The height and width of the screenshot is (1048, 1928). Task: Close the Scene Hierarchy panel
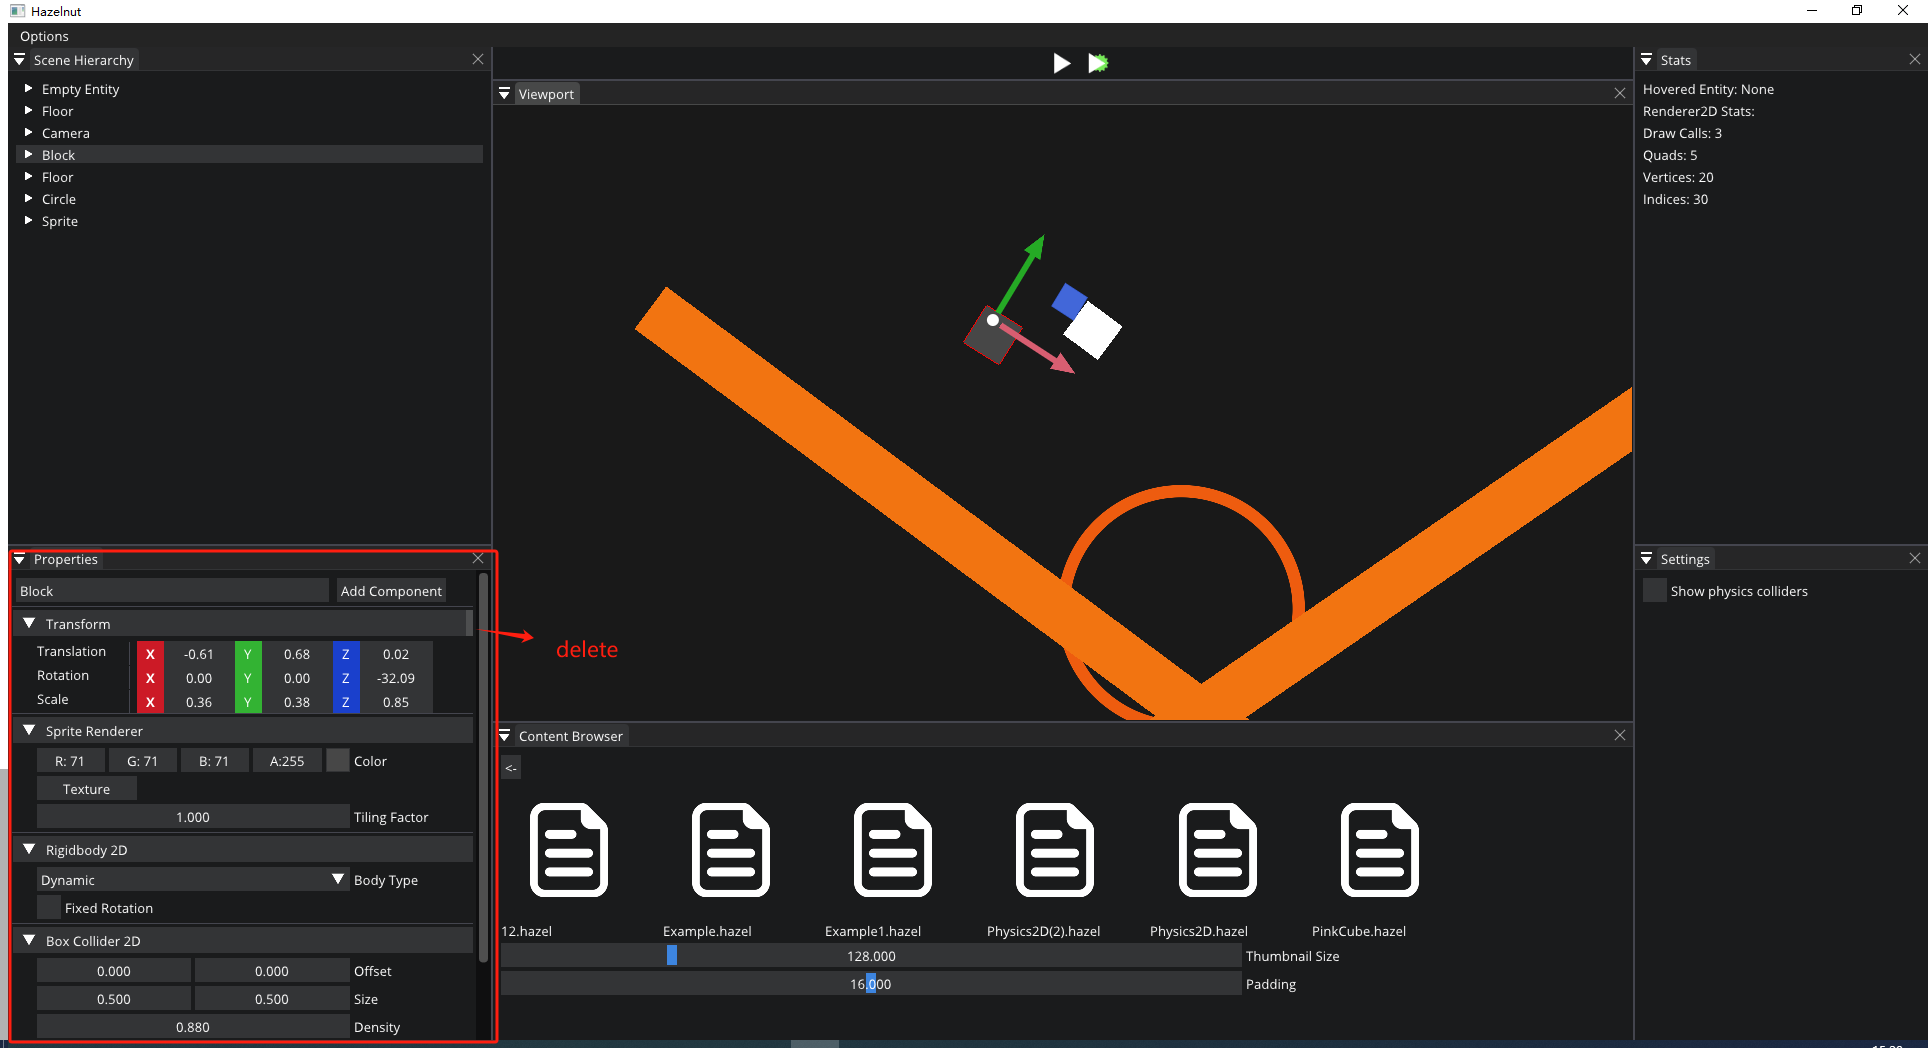click(x=478, y=60)
